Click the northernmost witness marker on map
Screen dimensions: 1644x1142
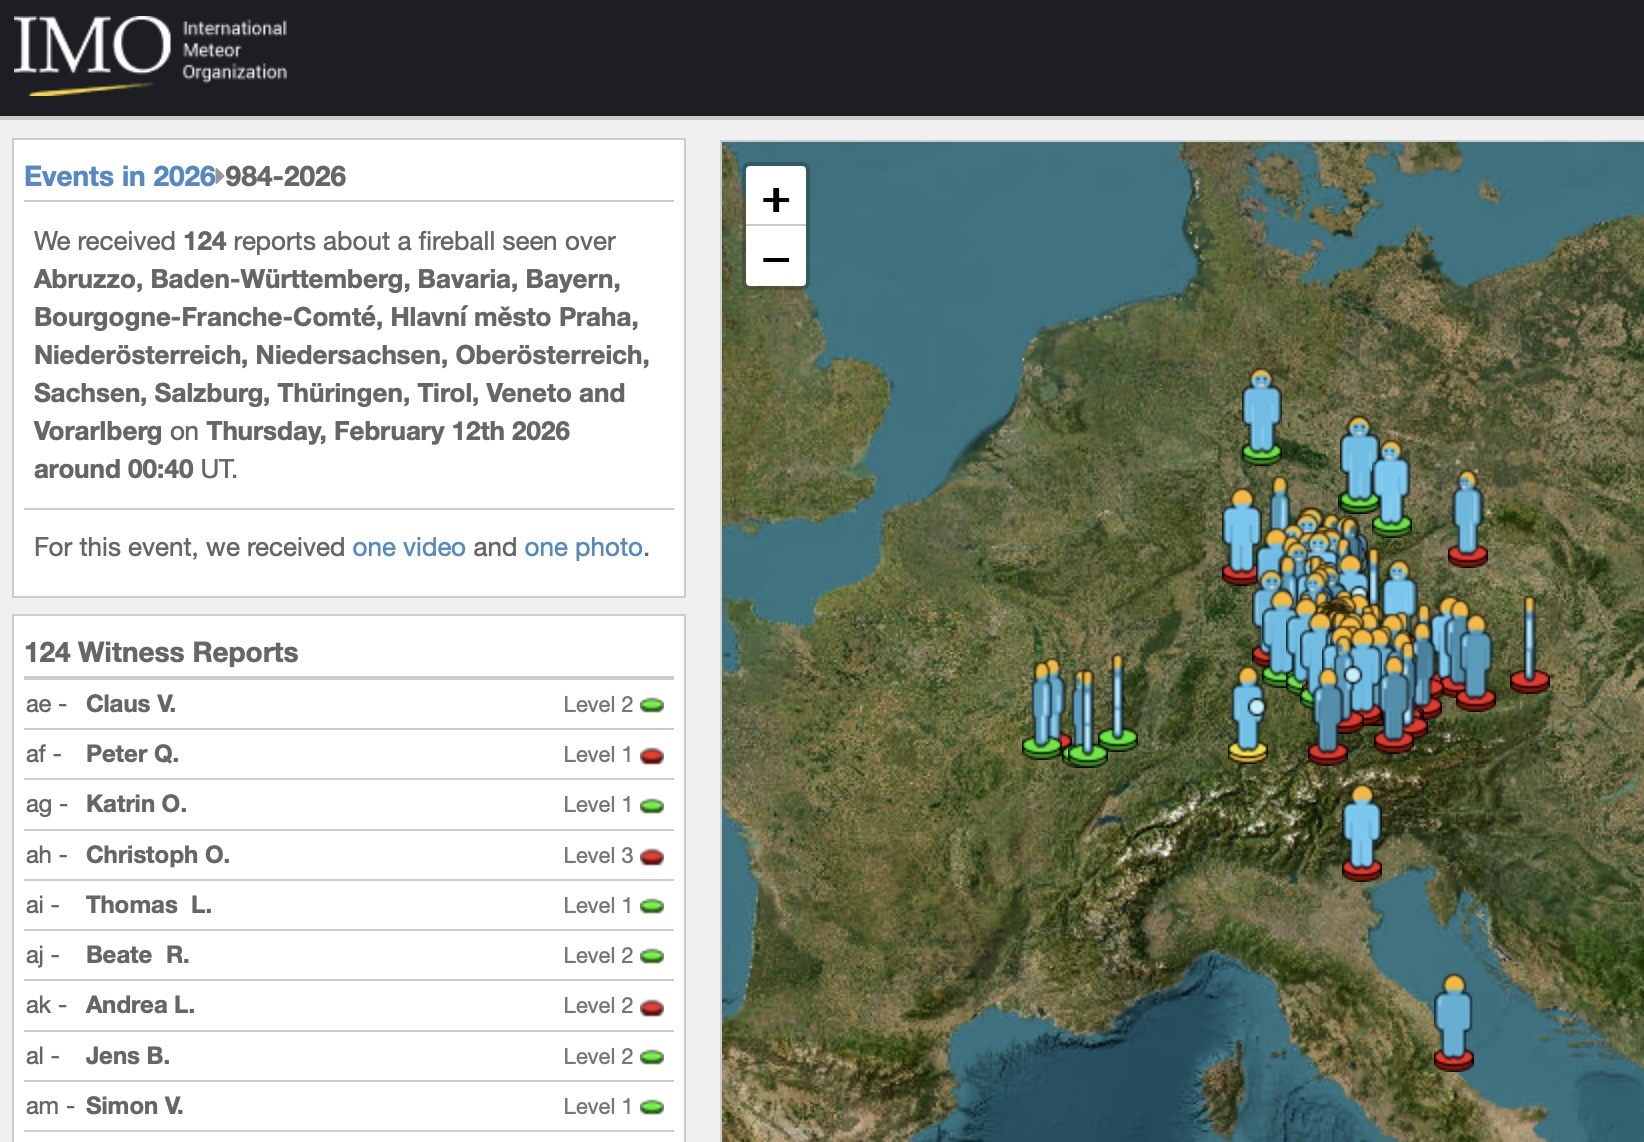click(1261, 415)
